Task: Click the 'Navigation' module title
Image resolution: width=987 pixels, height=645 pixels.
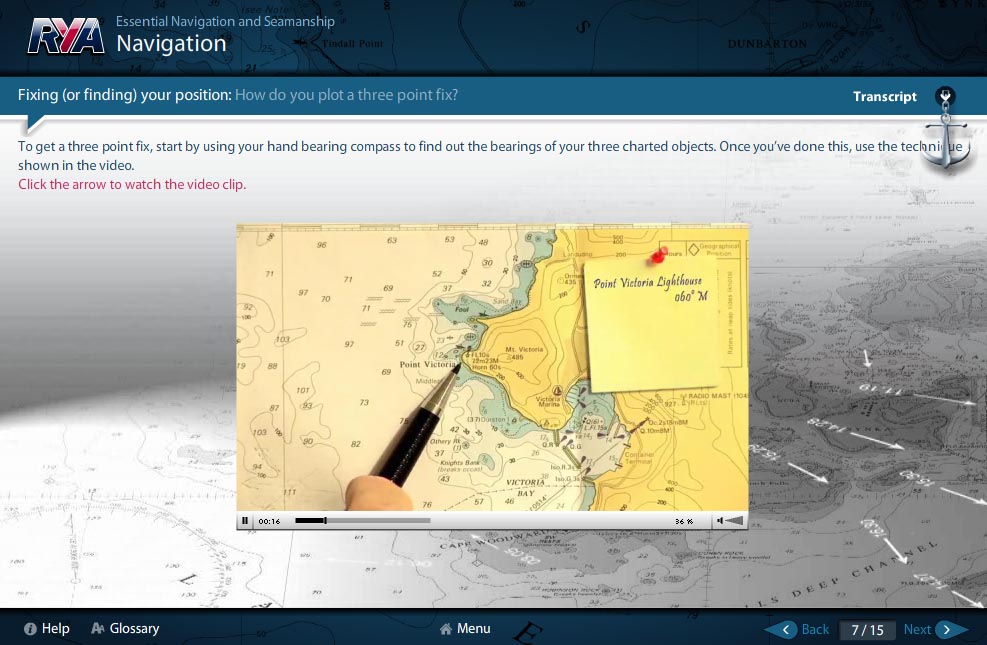Action: pos(171,43)
